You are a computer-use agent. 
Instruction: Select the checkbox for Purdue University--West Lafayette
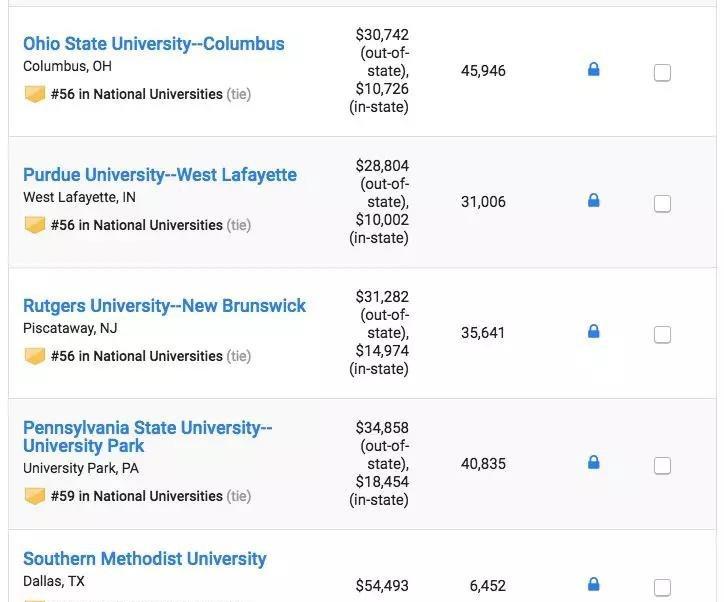click(x=662, y=203)
